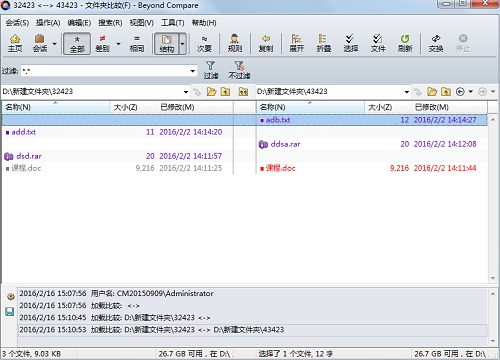Screen dimensions: 500x360
Task: Open the 视图(V) menu
Action: (x=141, y=23)
